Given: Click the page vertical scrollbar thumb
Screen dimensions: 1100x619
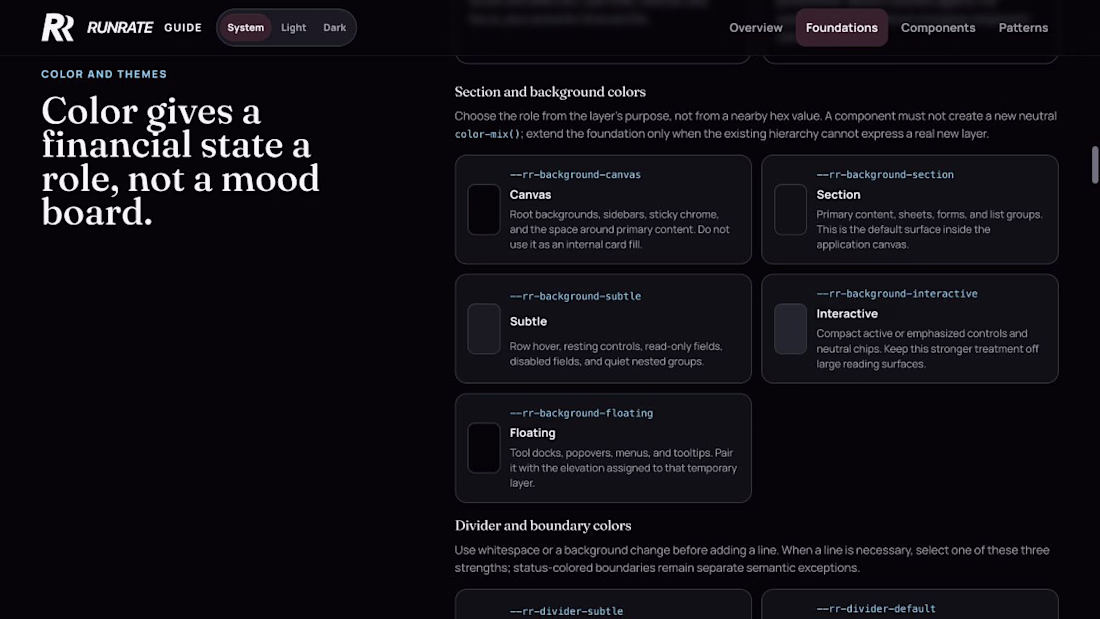Looking at the screenshot, I should (1094, 165).
